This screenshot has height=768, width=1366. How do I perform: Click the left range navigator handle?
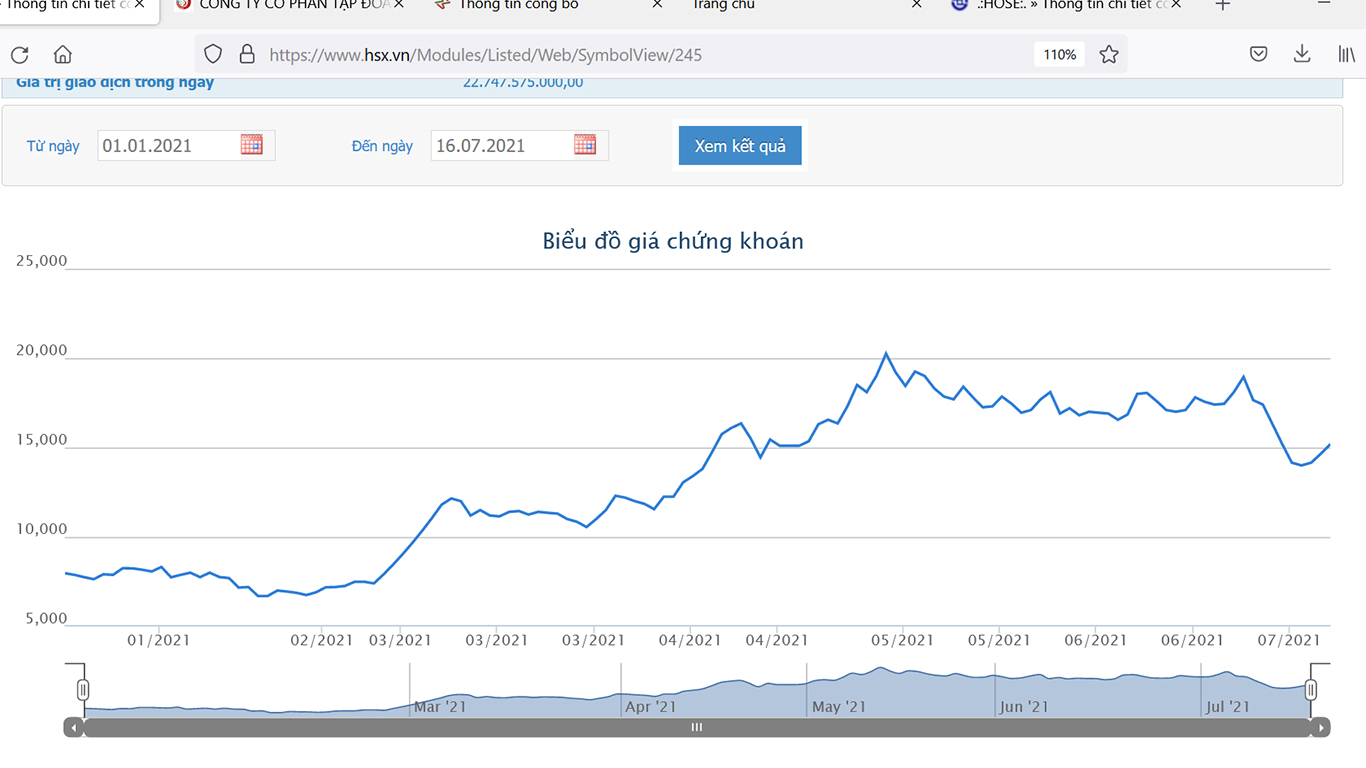83,690
